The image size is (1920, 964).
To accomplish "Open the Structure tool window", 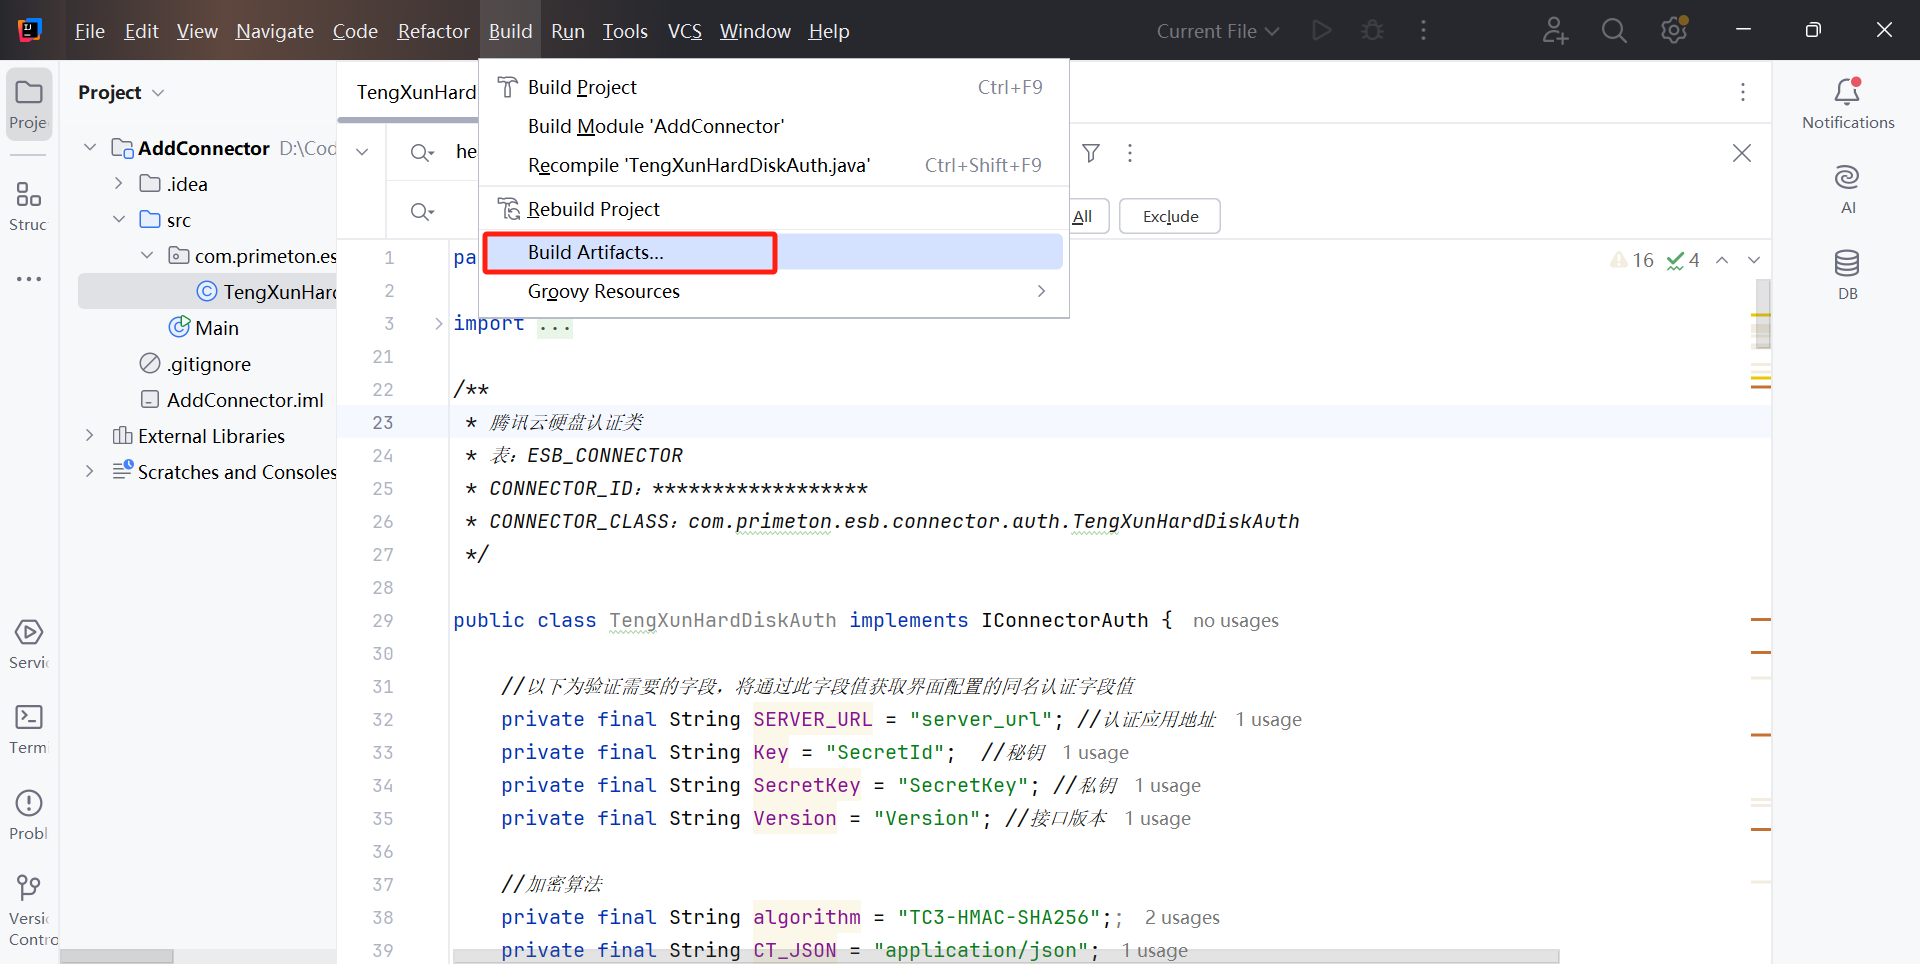I will pyautogui.click(x=28, y=205).
